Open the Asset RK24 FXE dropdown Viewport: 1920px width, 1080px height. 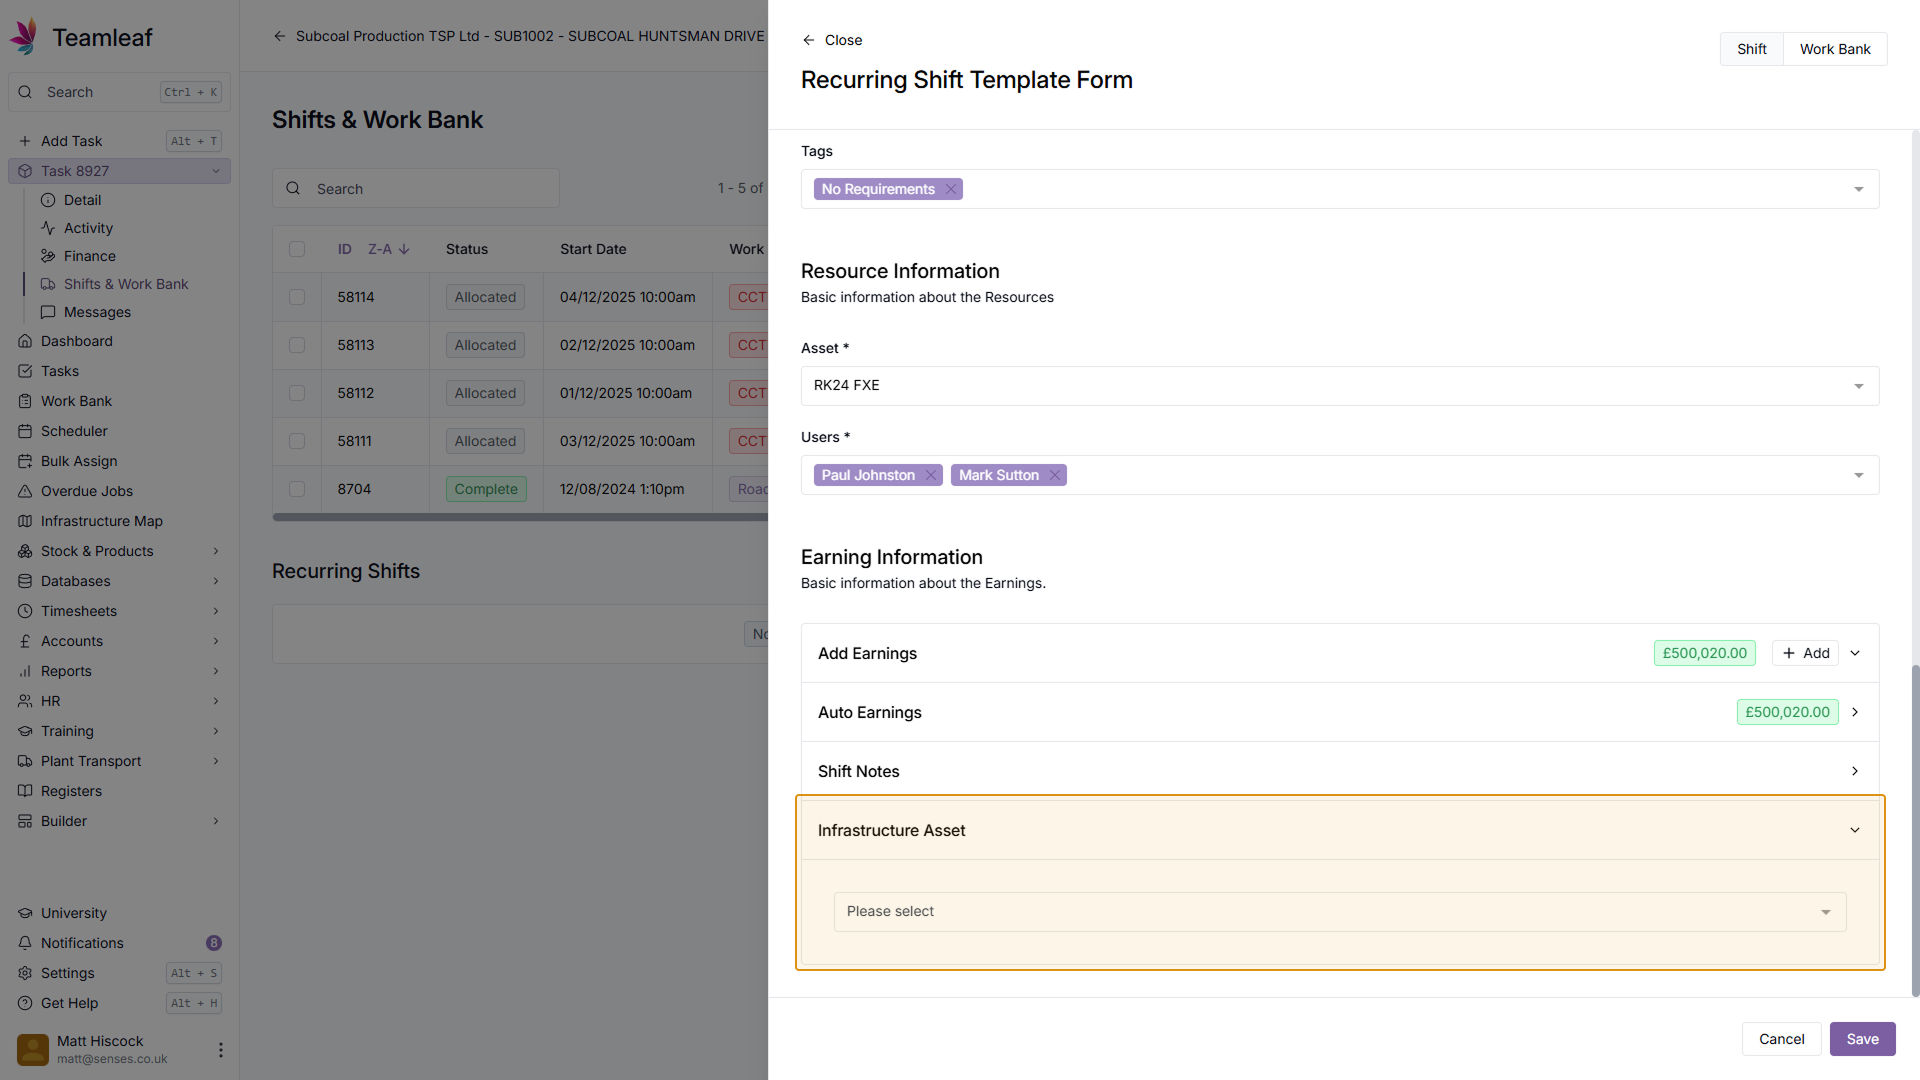click(x=1339, y=386)
